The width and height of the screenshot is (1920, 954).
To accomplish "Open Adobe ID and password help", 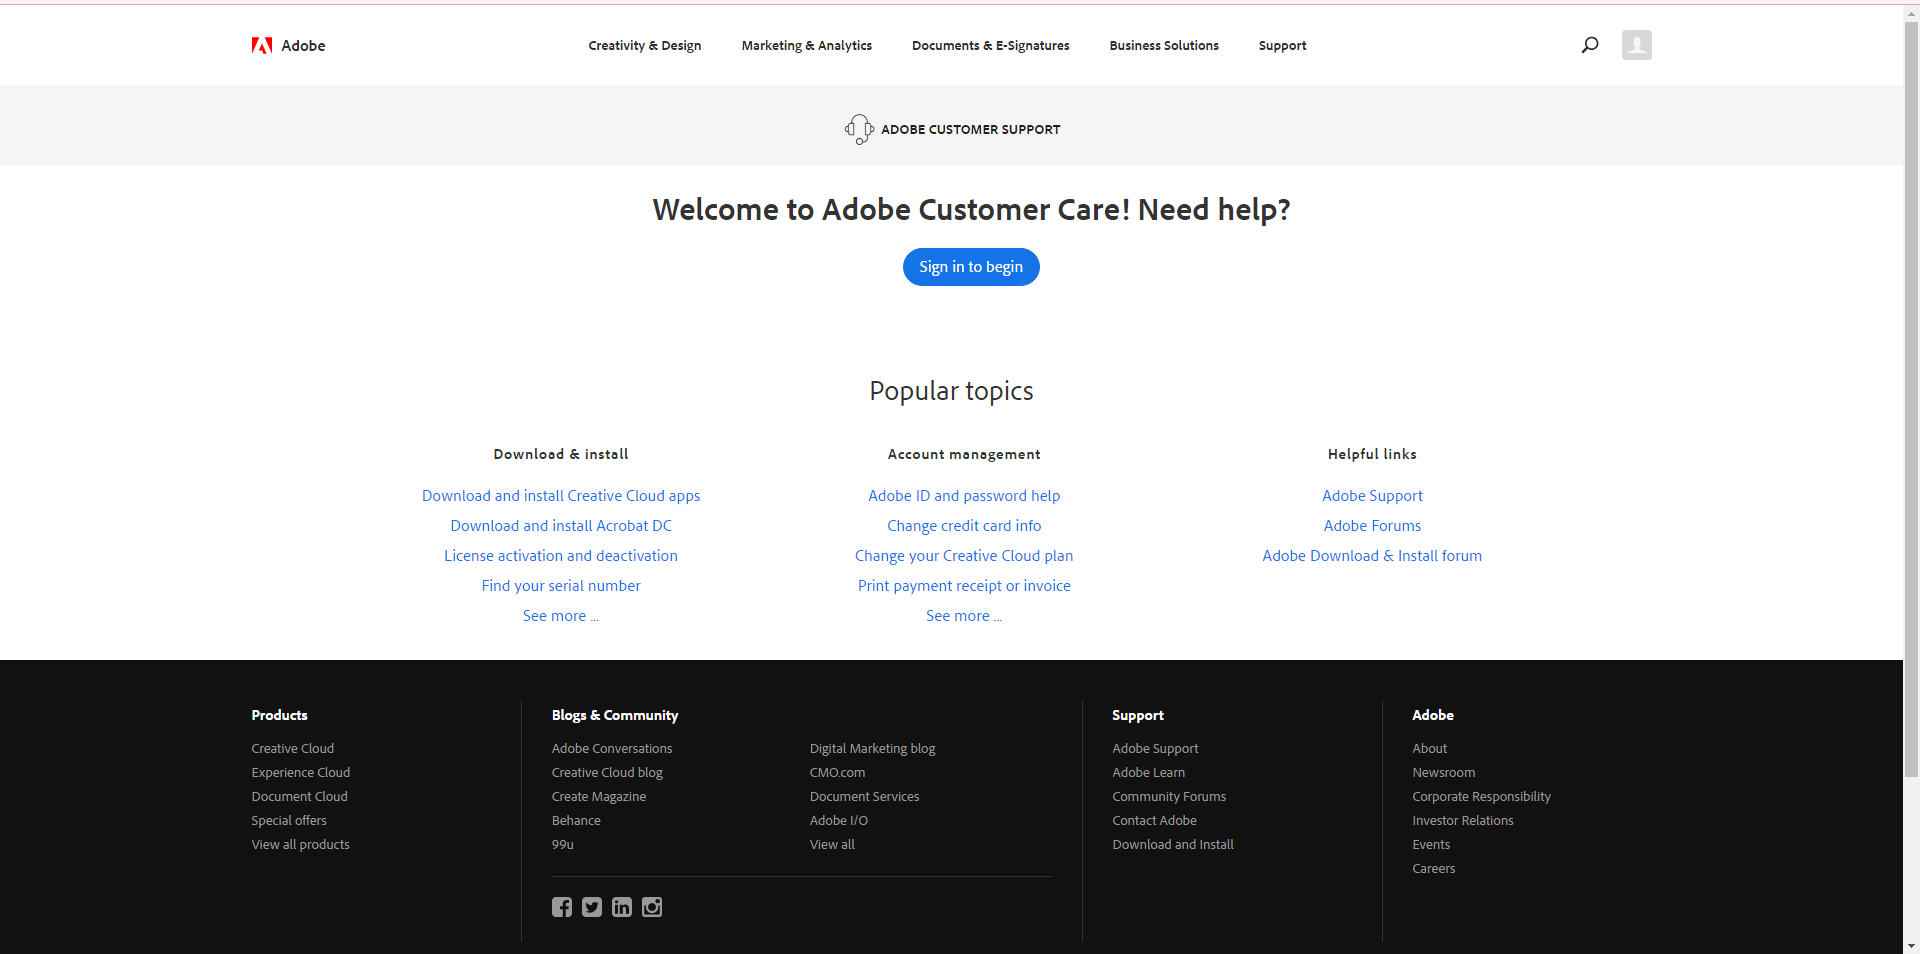I will pyautogui.click(x=964, y=496).
